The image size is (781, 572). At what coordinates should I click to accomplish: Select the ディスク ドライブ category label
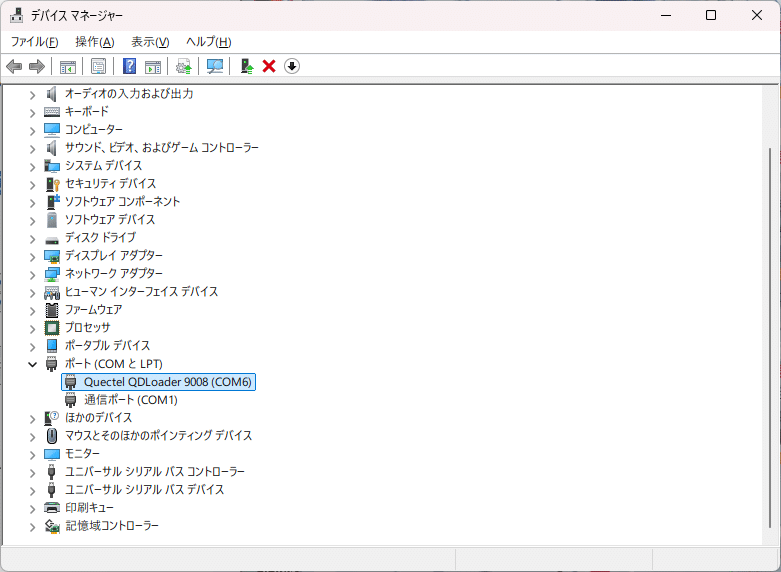tap(100, 238)
